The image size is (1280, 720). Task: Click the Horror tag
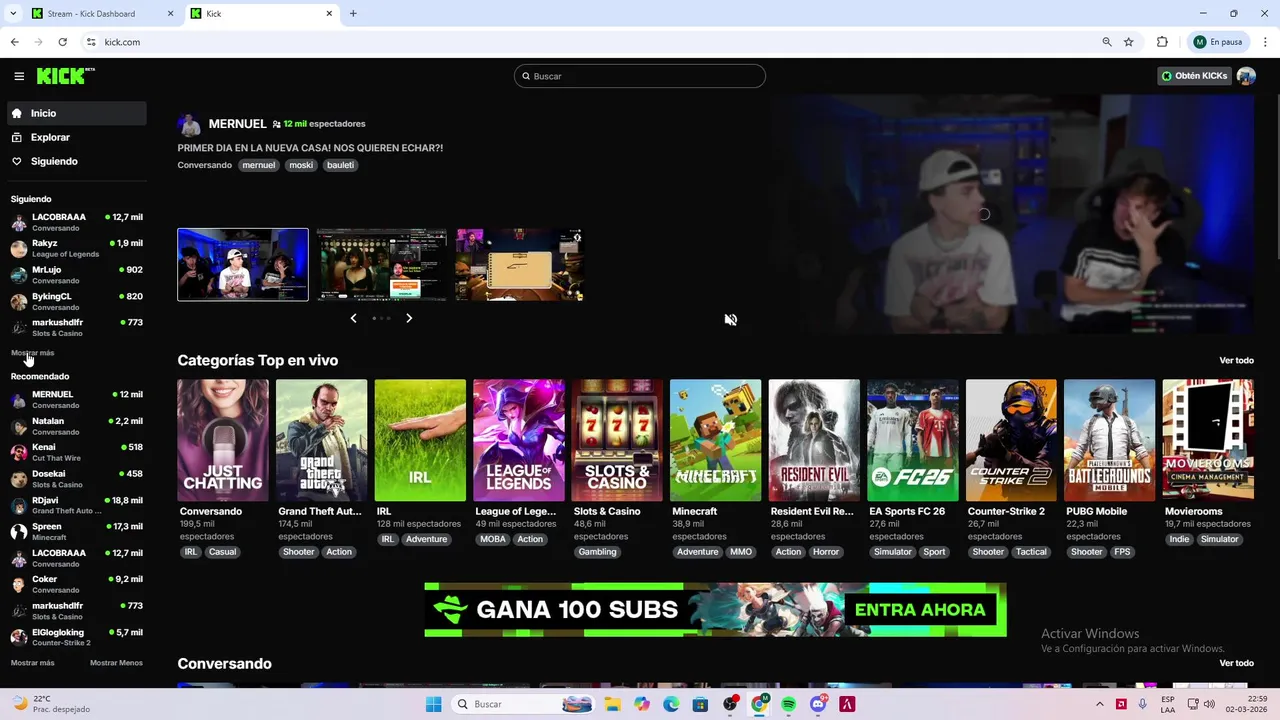click(x=826, y=552)
